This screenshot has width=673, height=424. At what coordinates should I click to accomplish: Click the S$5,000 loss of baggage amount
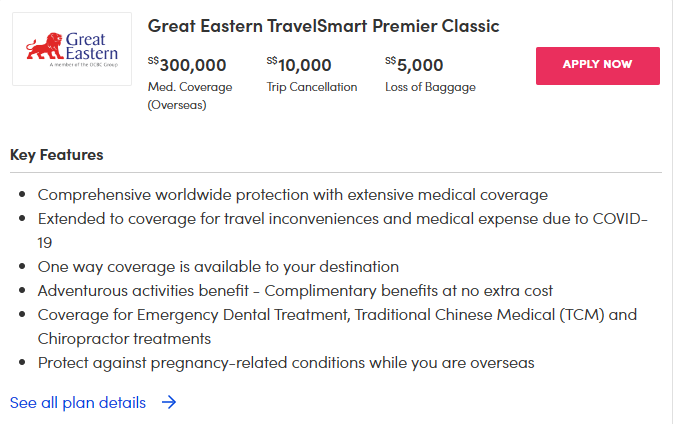tap(414, 65)
